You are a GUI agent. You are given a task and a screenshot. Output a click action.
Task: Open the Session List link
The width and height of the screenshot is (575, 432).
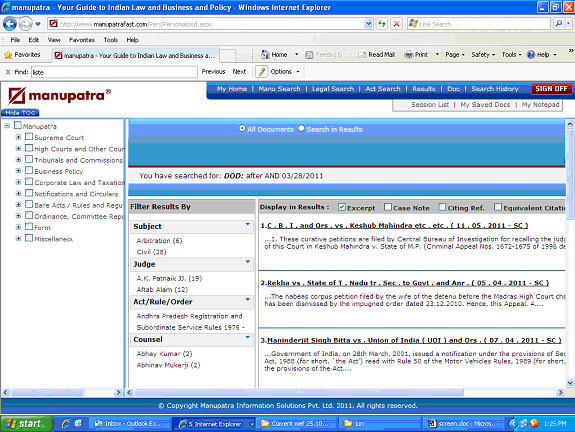click(430, 105)
